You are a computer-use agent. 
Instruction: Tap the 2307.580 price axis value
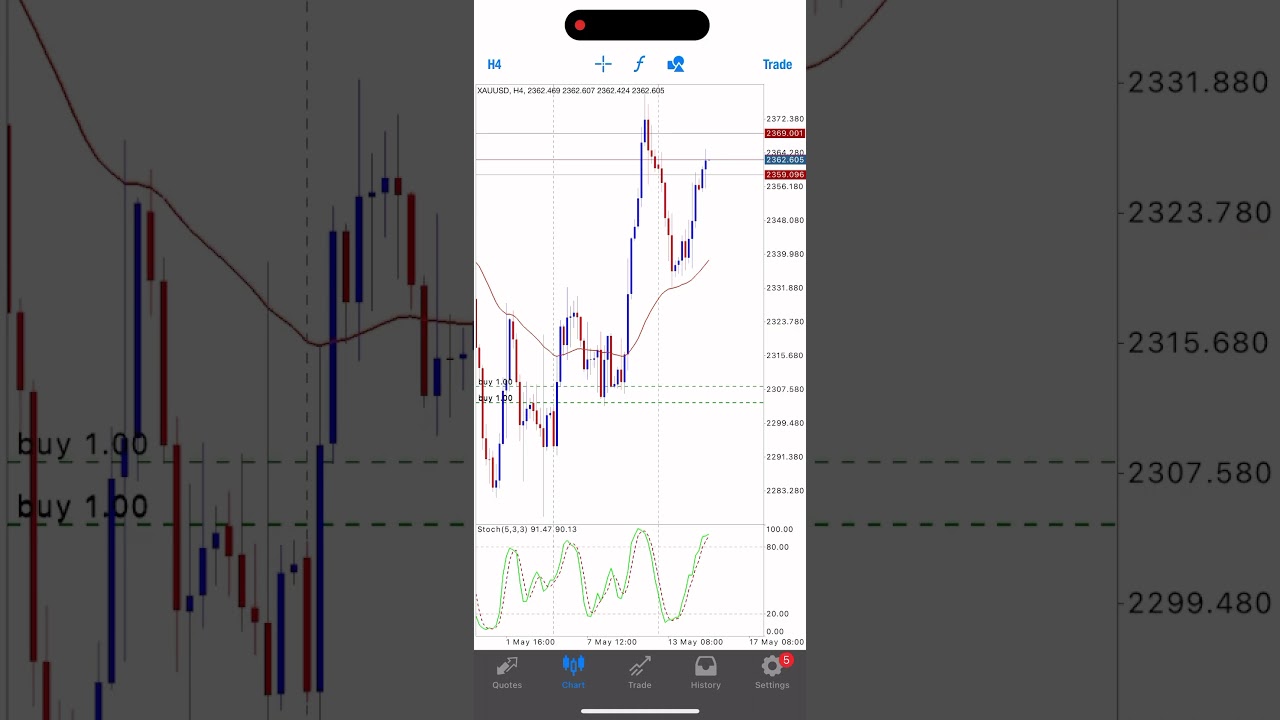point(785,389)
